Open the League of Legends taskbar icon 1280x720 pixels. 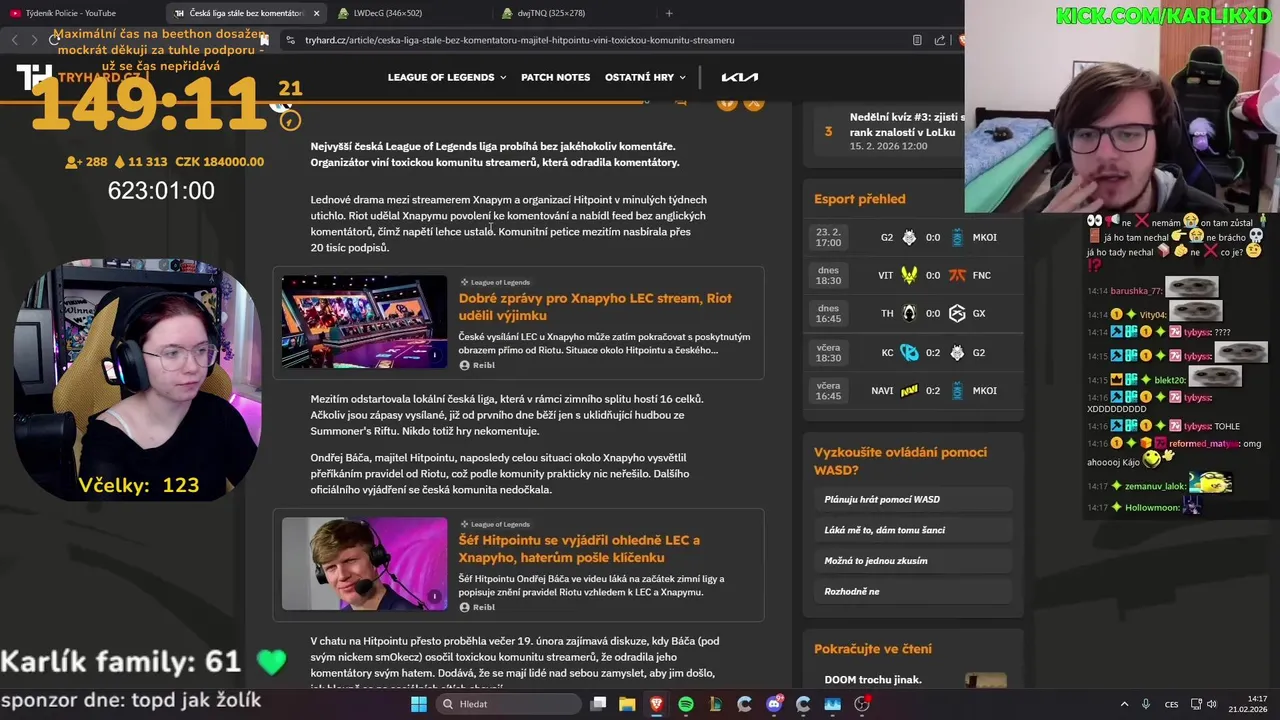pyautogui.click(x=715, y=704)
